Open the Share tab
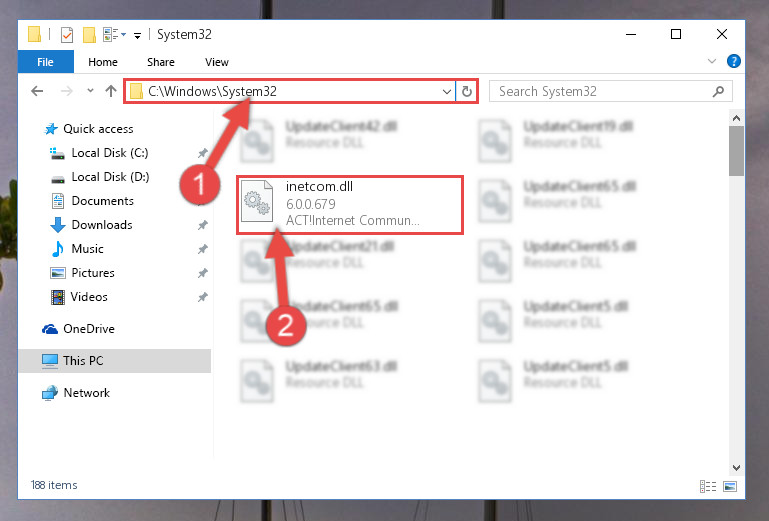The width and height of the screenshot is (769, 521). coord(161,62)
